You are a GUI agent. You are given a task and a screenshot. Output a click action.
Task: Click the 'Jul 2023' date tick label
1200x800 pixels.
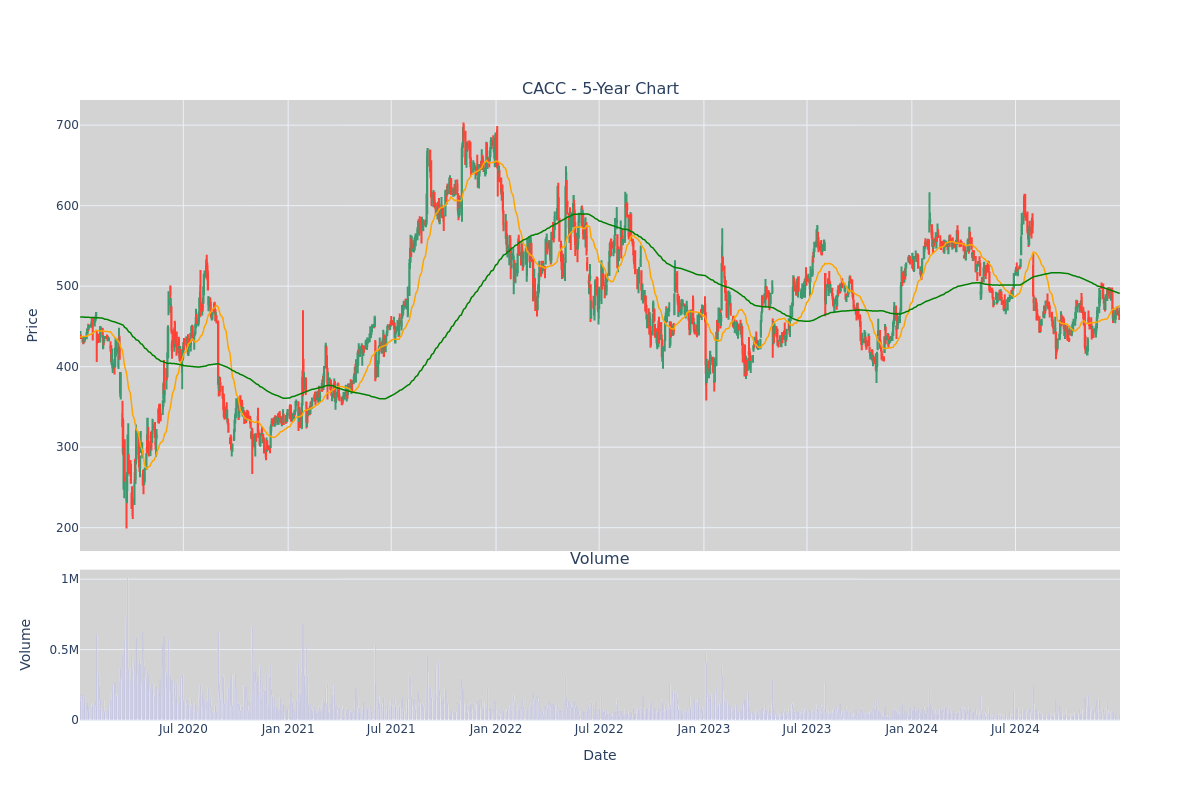(x=807, y=729)
